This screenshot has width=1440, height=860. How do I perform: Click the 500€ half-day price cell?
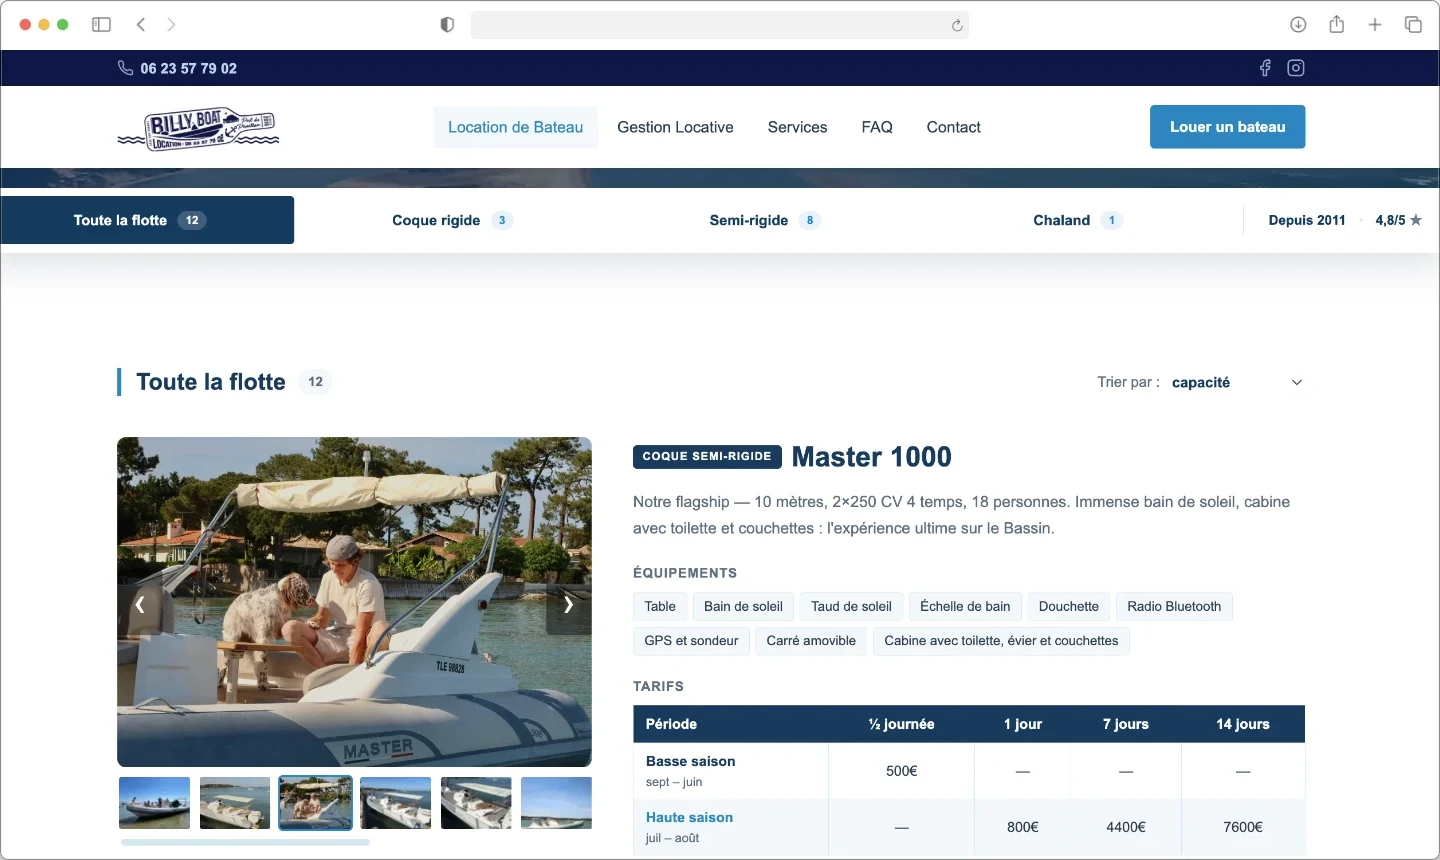click(902, 771)
